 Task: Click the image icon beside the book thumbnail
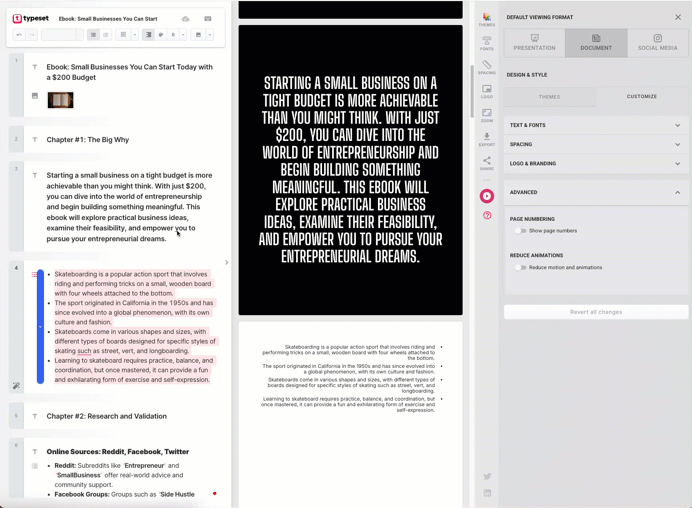pyautogui.click(x=35, y=96)
